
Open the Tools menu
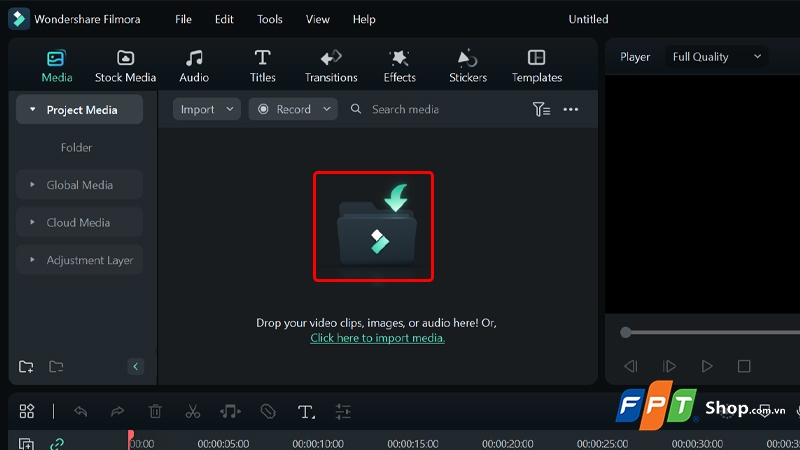coord(269,19)
